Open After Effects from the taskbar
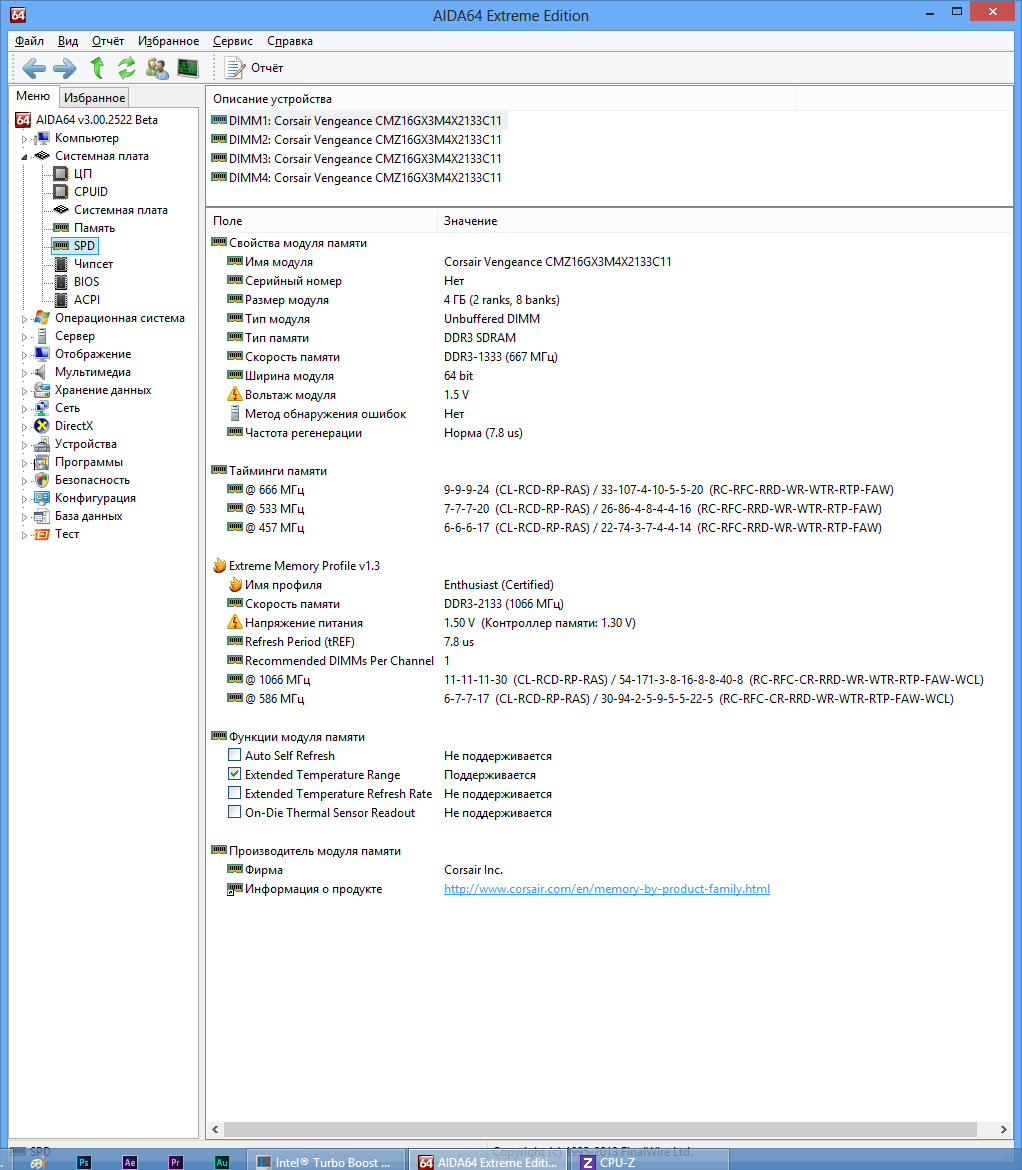 (x=130, y=1163)
